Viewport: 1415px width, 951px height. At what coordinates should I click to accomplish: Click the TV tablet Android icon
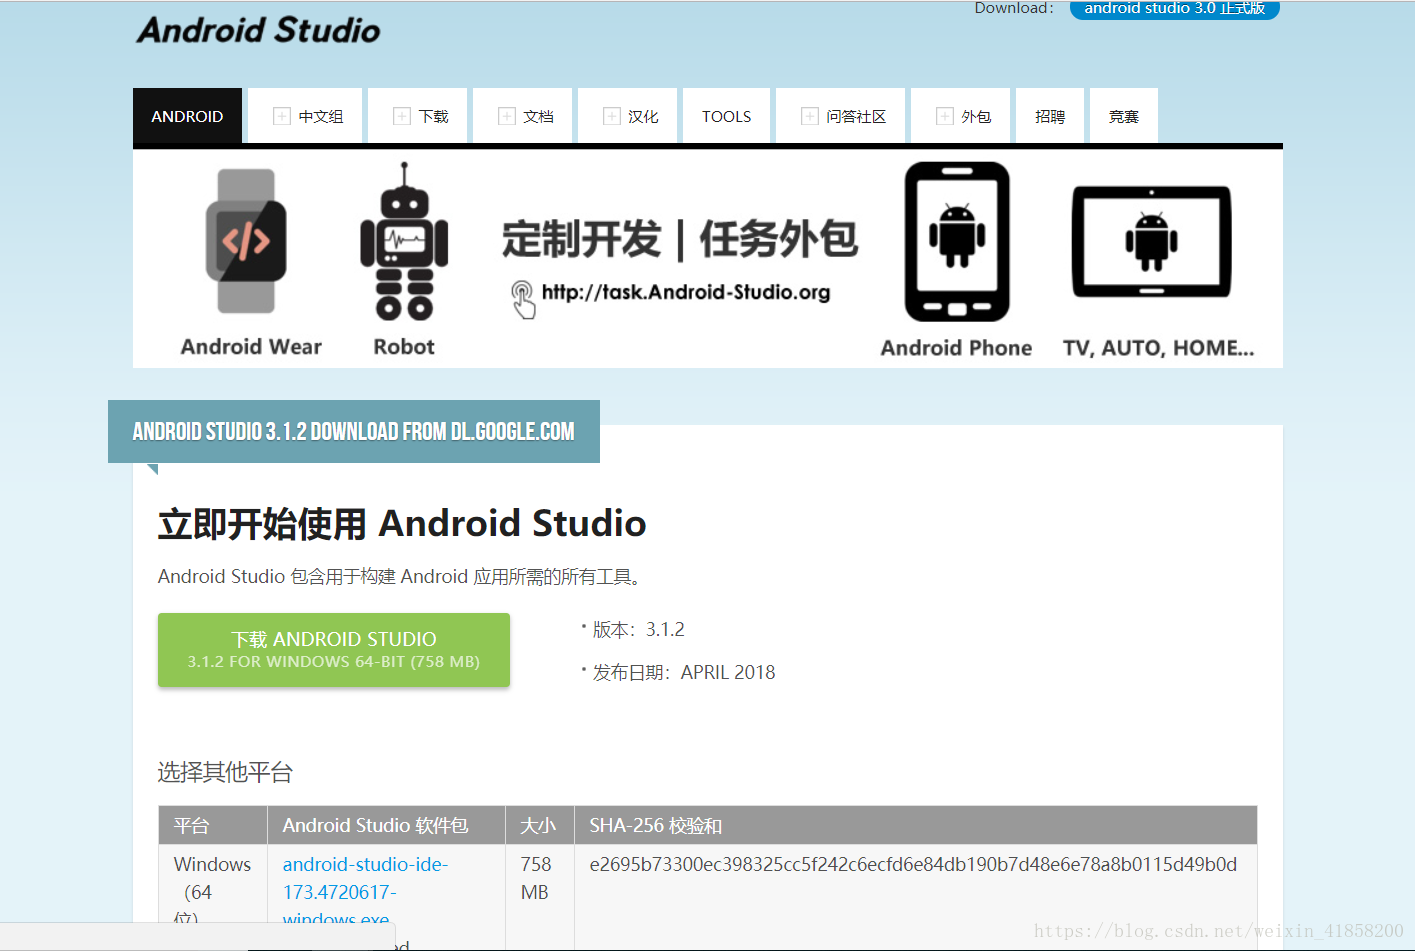coord(1151,242)
